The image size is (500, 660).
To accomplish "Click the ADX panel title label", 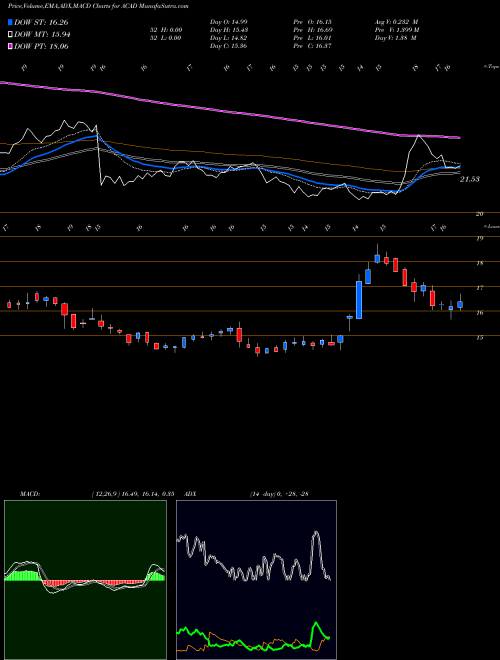I will click(x=190, y=494).
